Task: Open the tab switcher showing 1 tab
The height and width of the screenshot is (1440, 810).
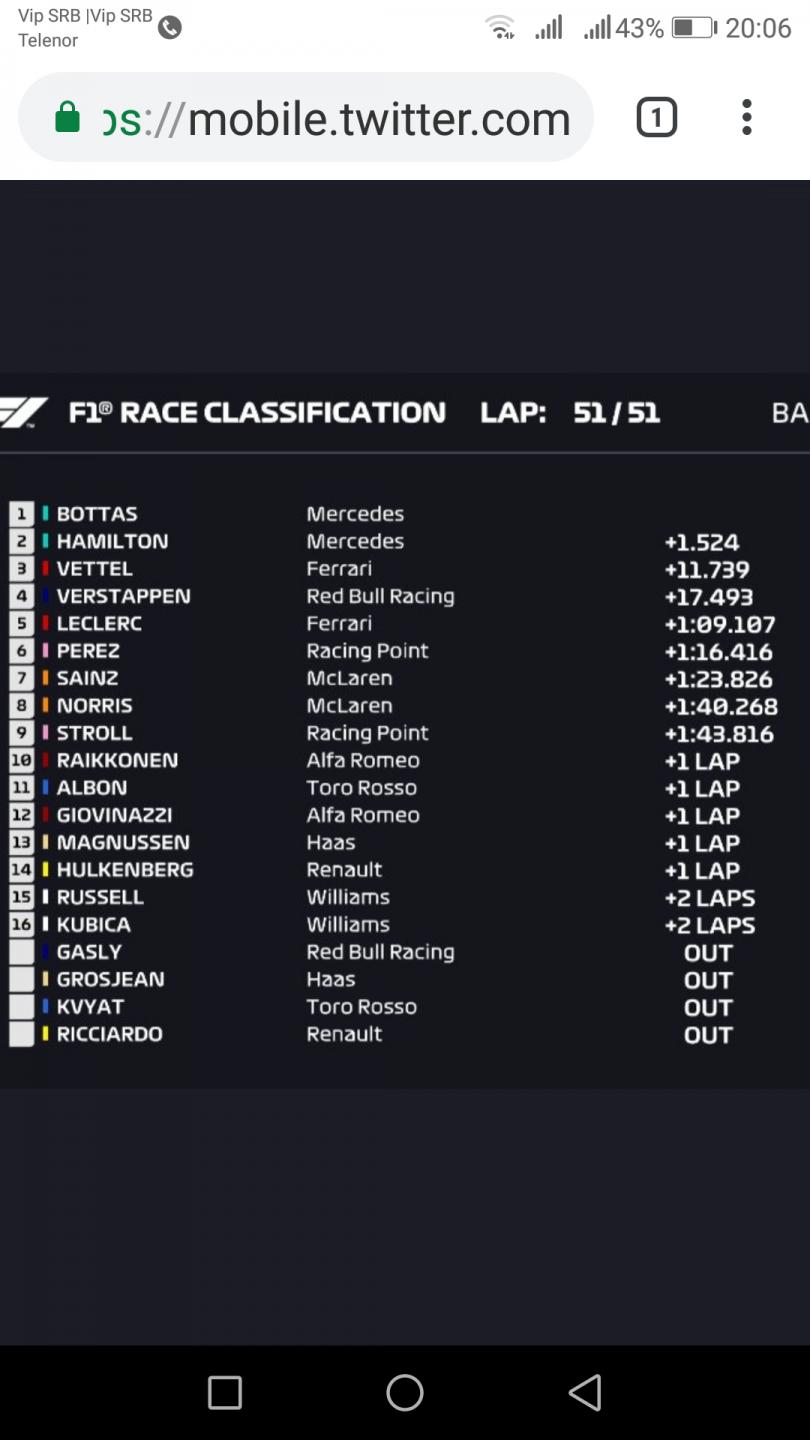Action: point(657,118)
